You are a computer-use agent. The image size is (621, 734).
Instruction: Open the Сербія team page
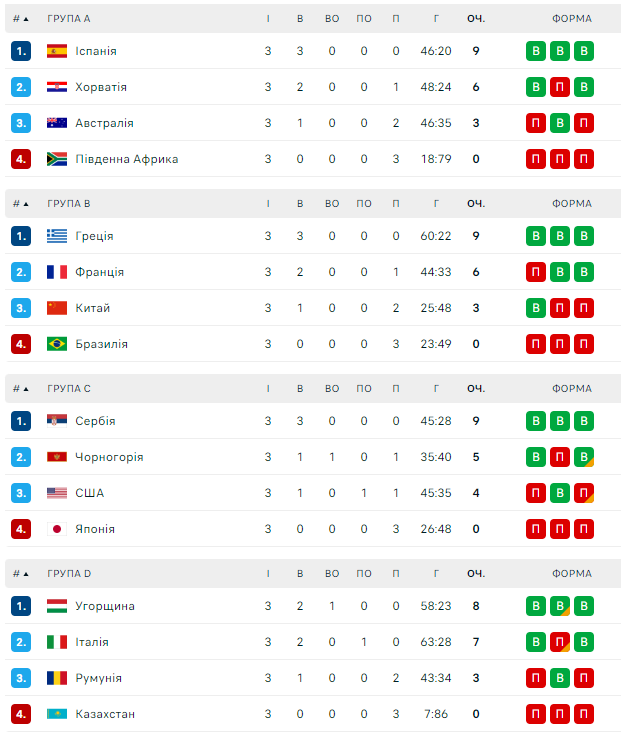tap(95, 421)
